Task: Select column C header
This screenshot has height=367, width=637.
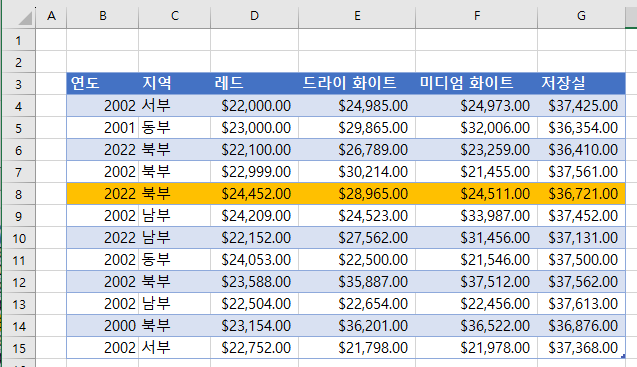Action: (175, 16)
